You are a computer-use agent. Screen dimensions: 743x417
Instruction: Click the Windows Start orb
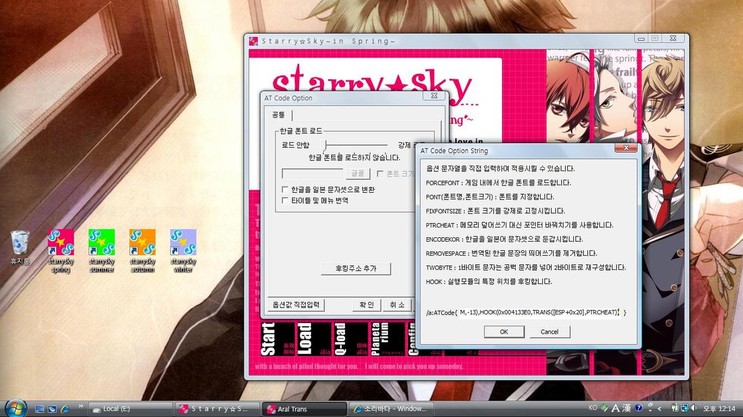(x=15, y=408)
